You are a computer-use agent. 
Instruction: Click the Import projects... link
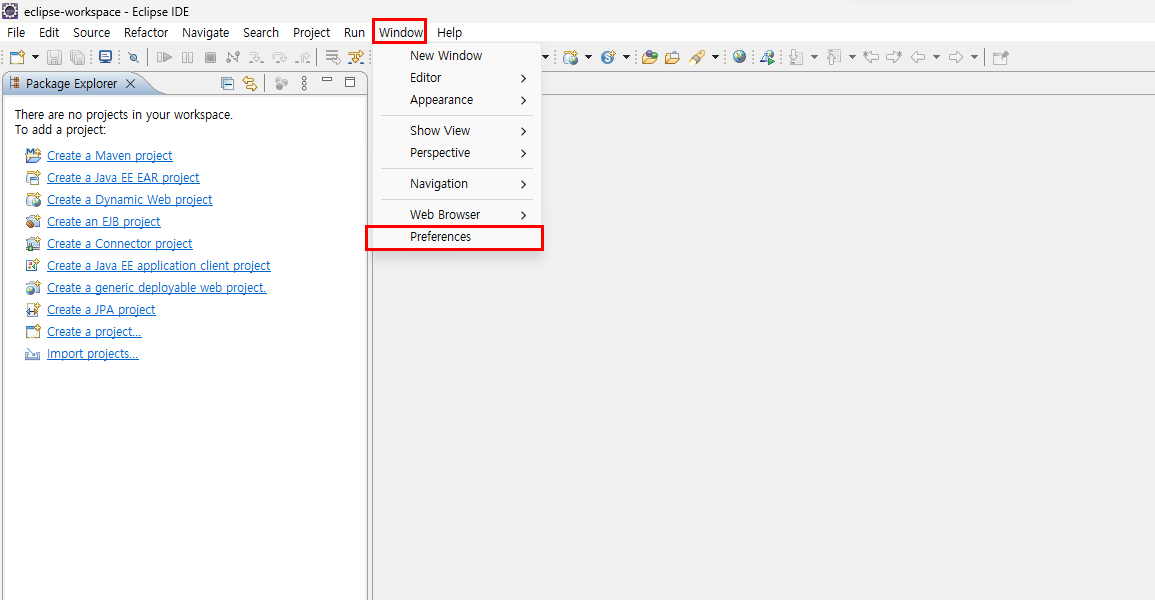[93, 354]
